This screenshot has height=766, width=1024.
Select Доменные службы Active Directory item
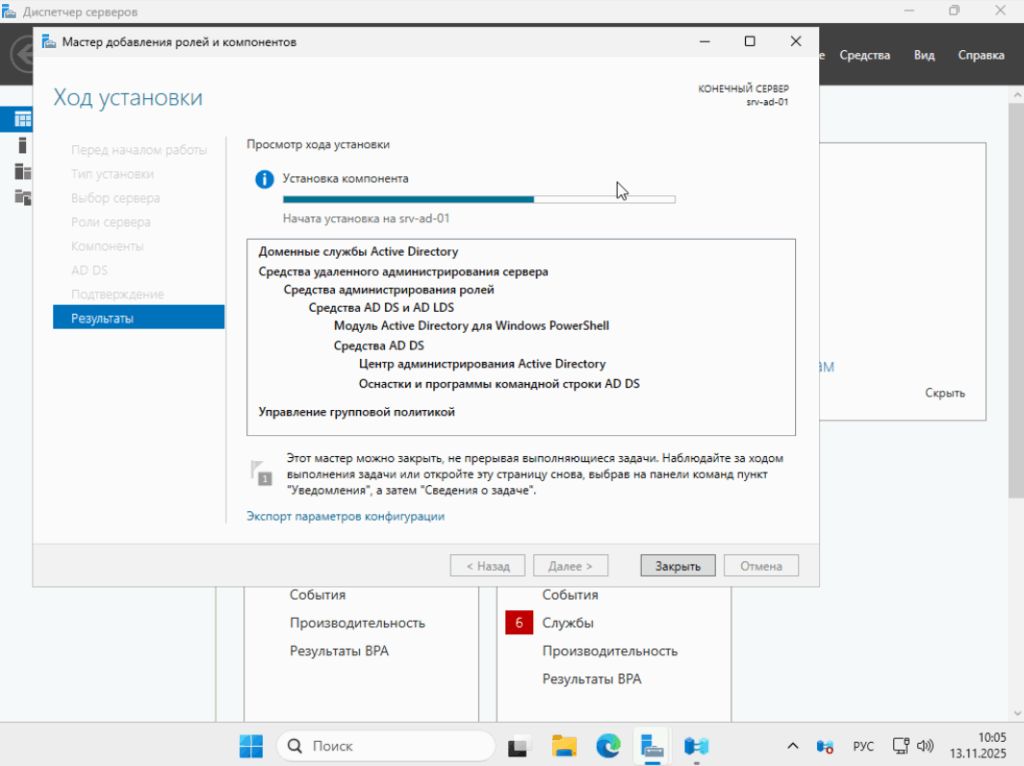[x=358, y=251]
